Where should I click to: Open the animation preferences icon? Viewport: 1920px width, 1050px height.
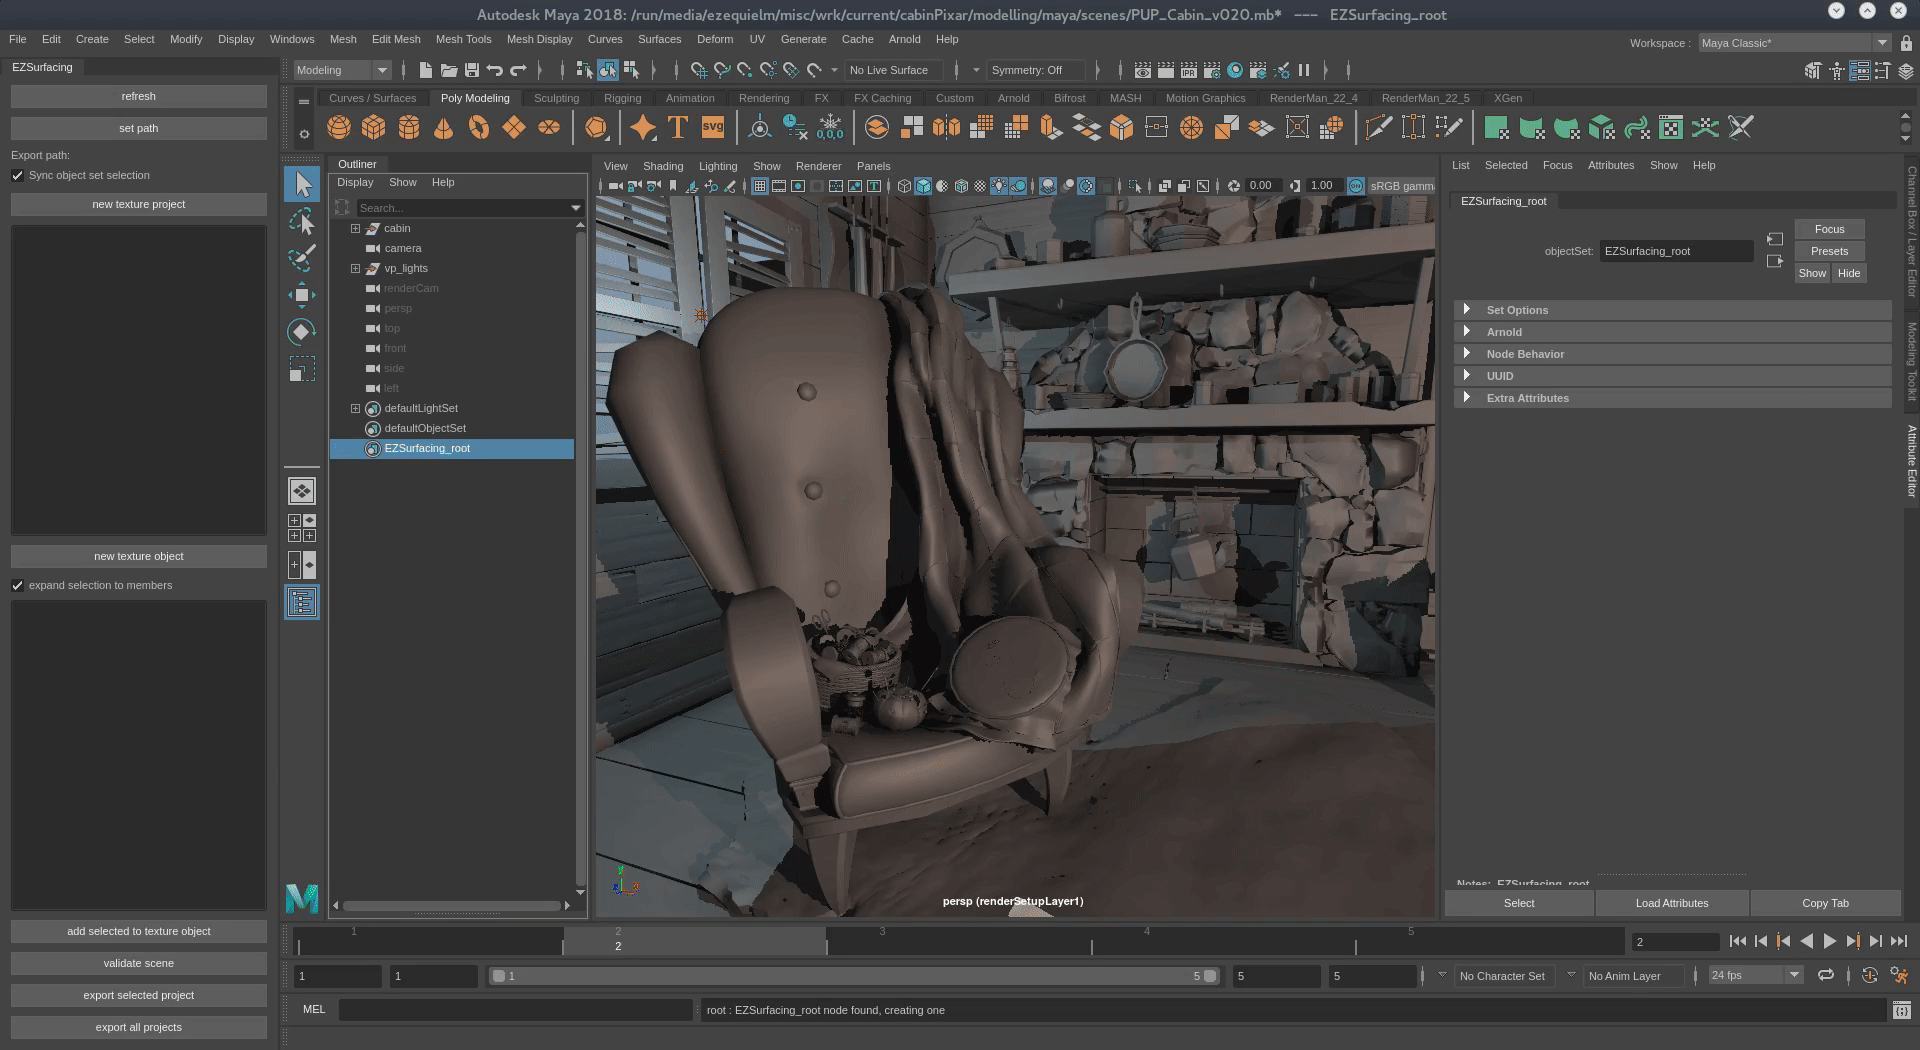(x=1899, y=975)
